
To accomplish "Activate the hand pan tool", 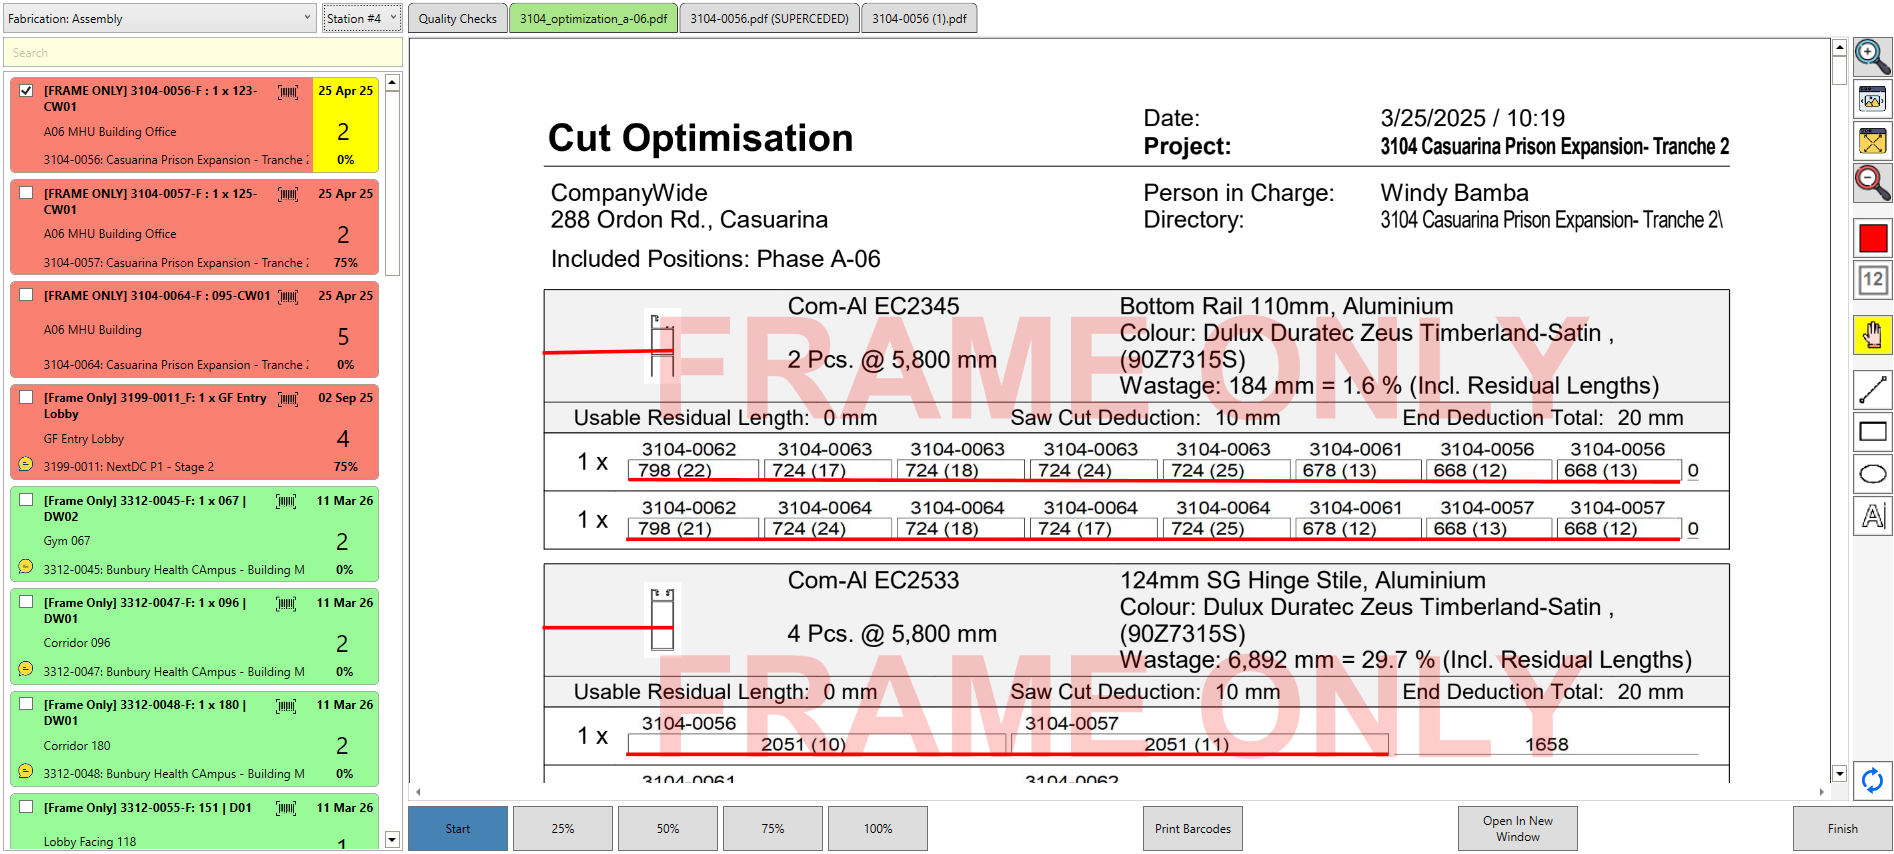I will [x=1872, y=335].
